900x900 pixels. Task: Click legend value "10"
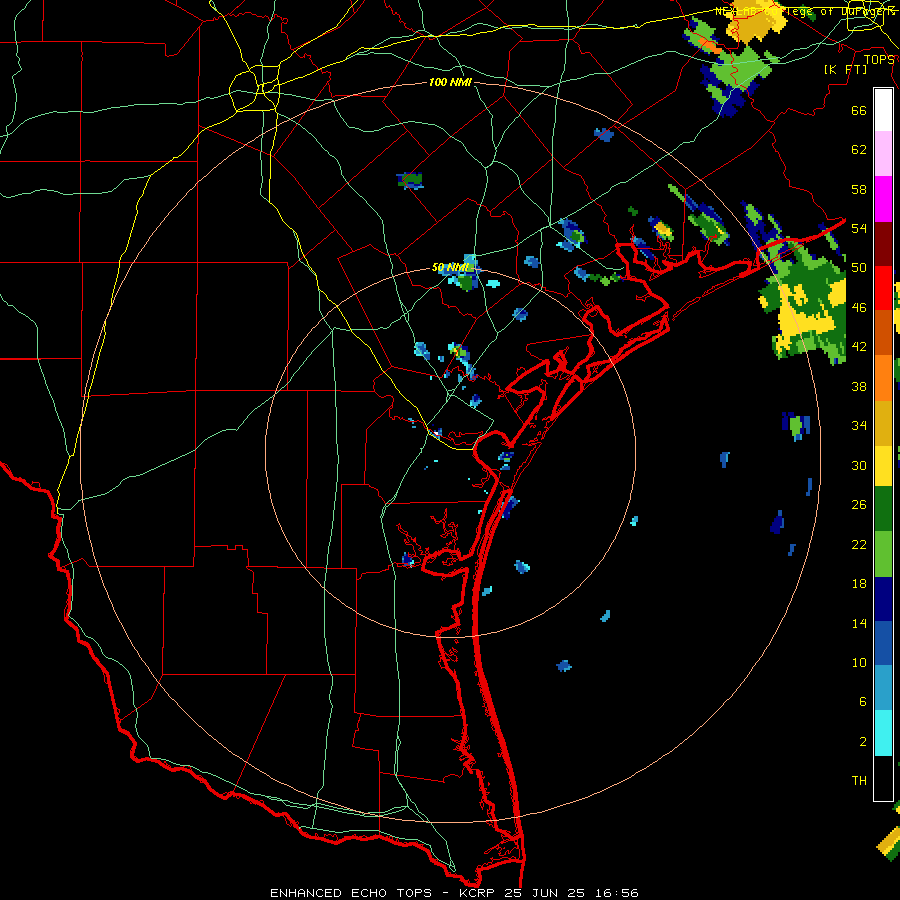859,663
